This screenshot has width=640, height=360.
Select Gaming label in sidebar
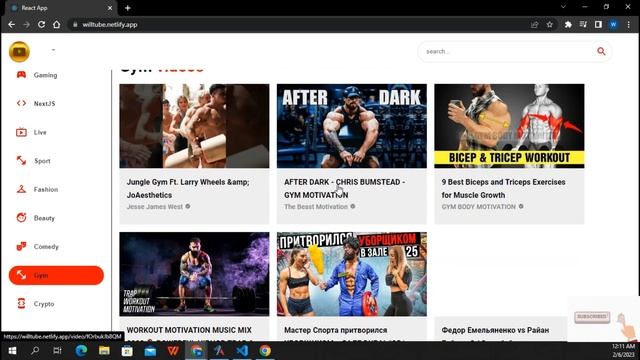pos(45,75)
